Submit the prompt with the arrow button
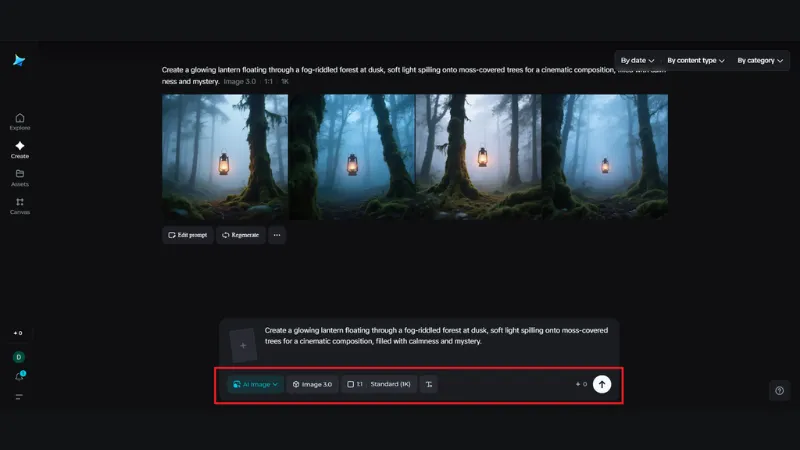This screenshot has width=800, height=450. point(601,384)
